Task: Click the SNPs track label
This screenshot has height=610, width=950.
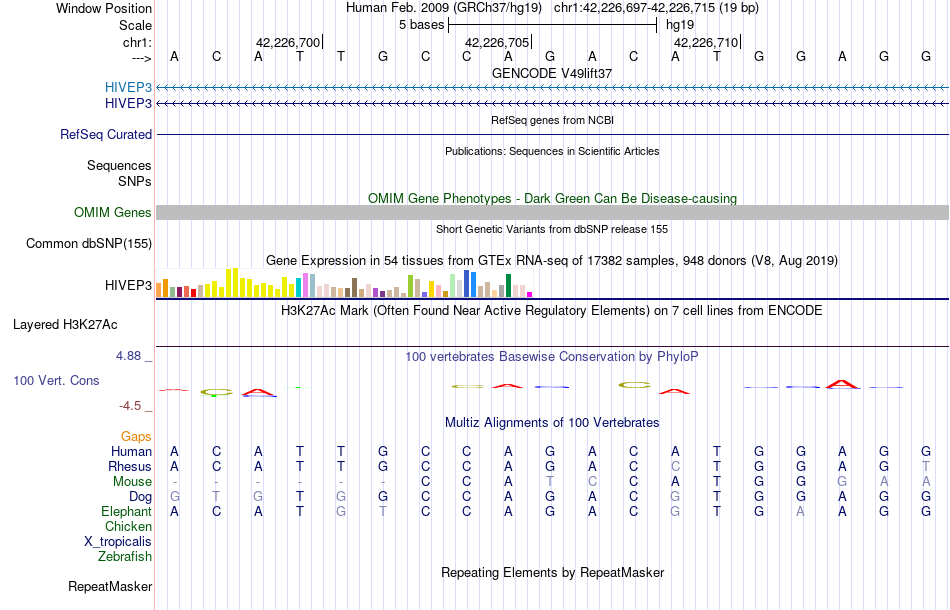Action: [x=135, y=181]
